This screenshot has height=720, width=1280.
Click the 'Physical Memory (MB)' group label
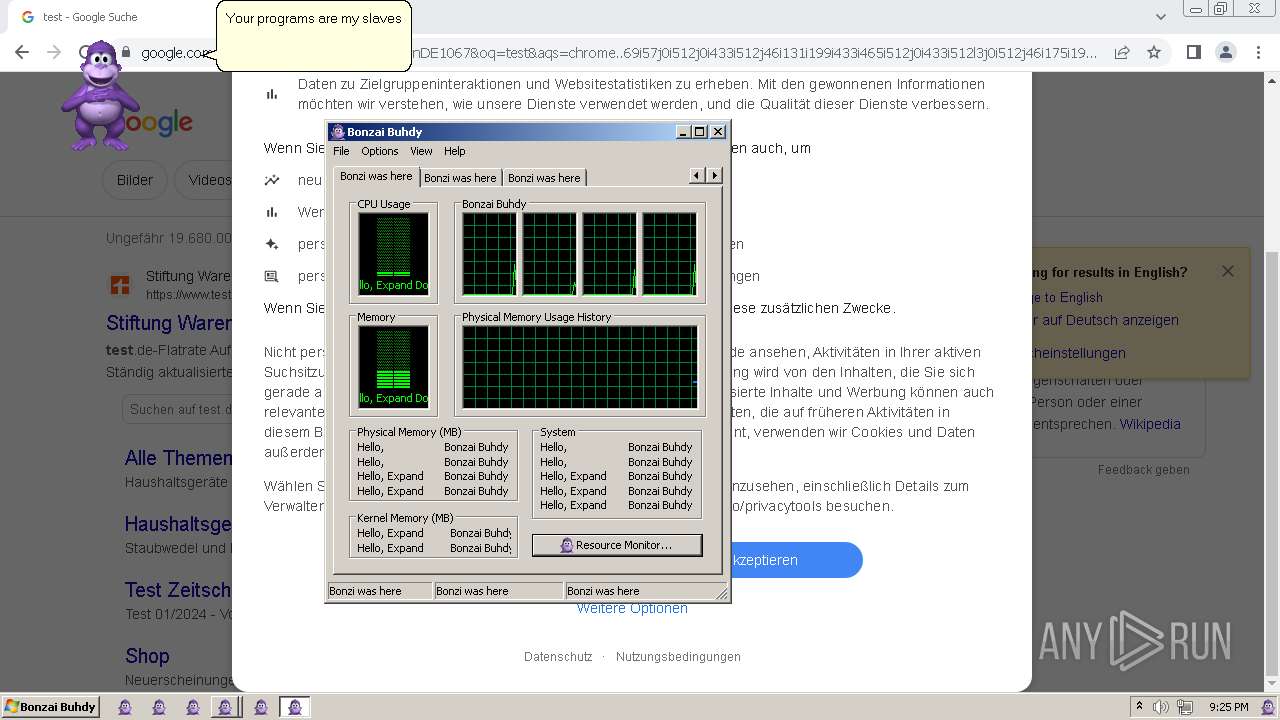tap(409, 432)
